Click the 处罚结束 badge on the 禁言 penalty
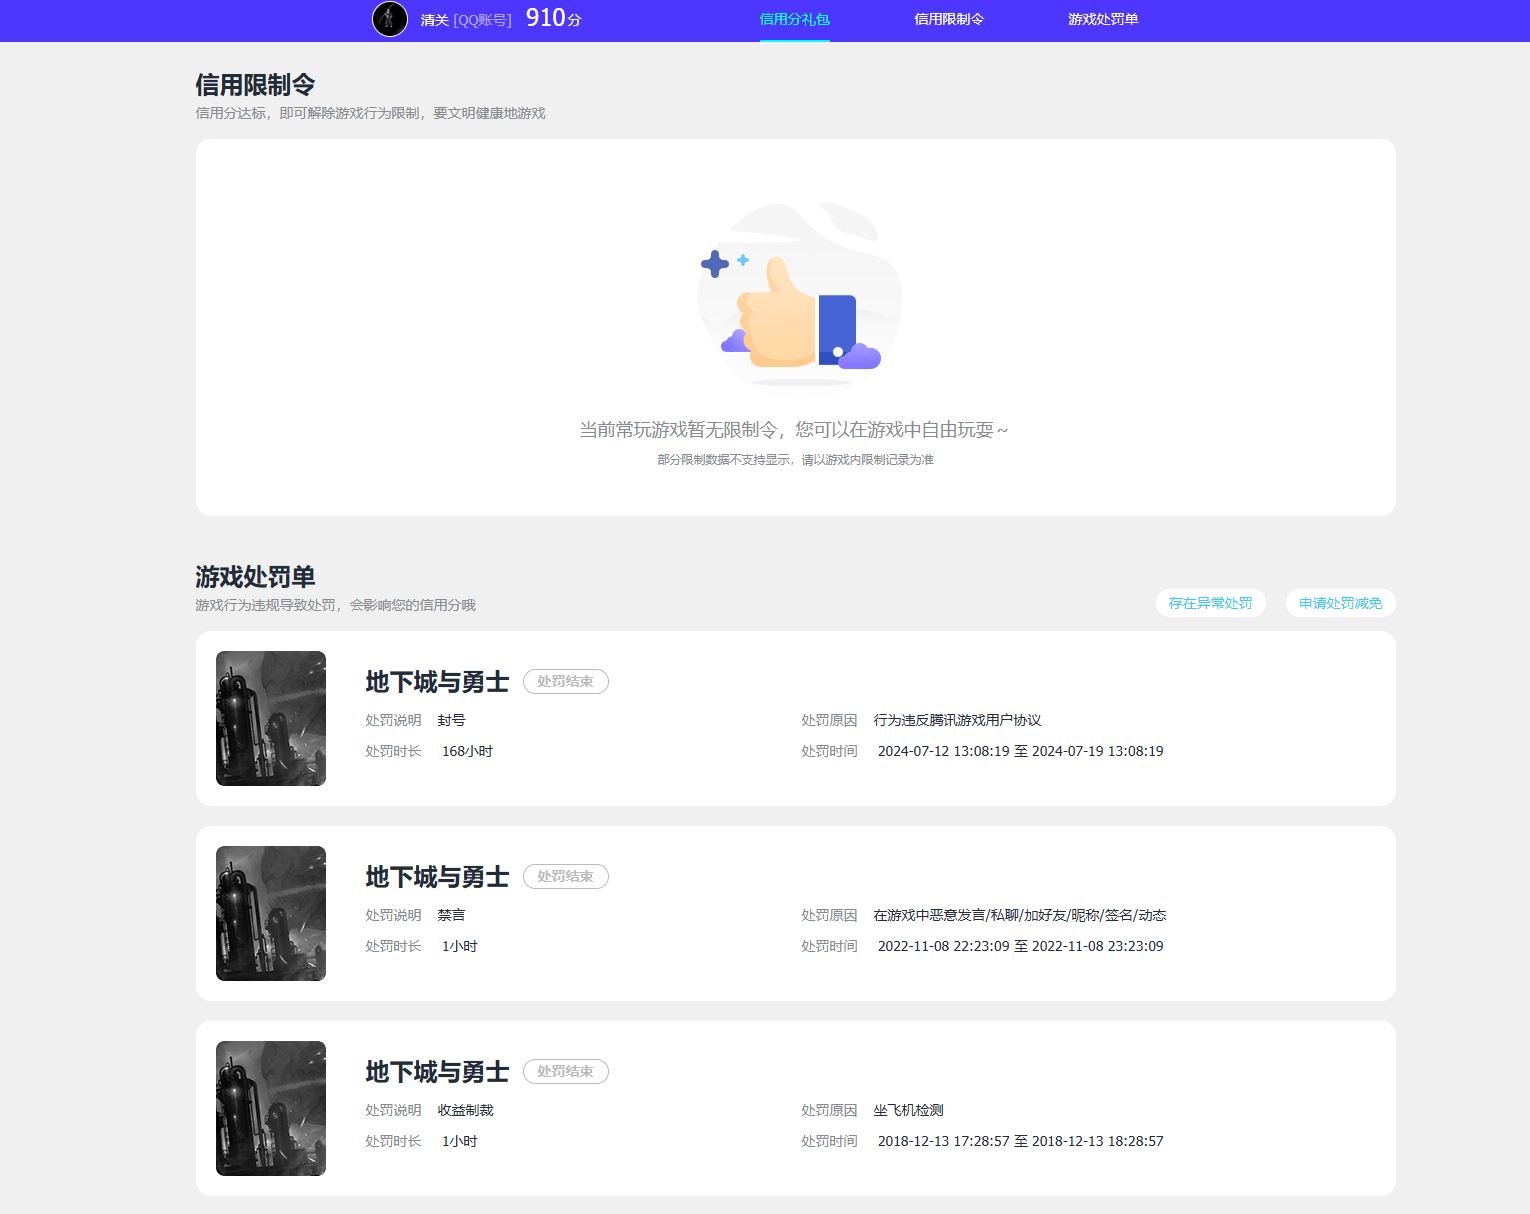Viewport: 1530px width, 1214px height. (566, 876)
